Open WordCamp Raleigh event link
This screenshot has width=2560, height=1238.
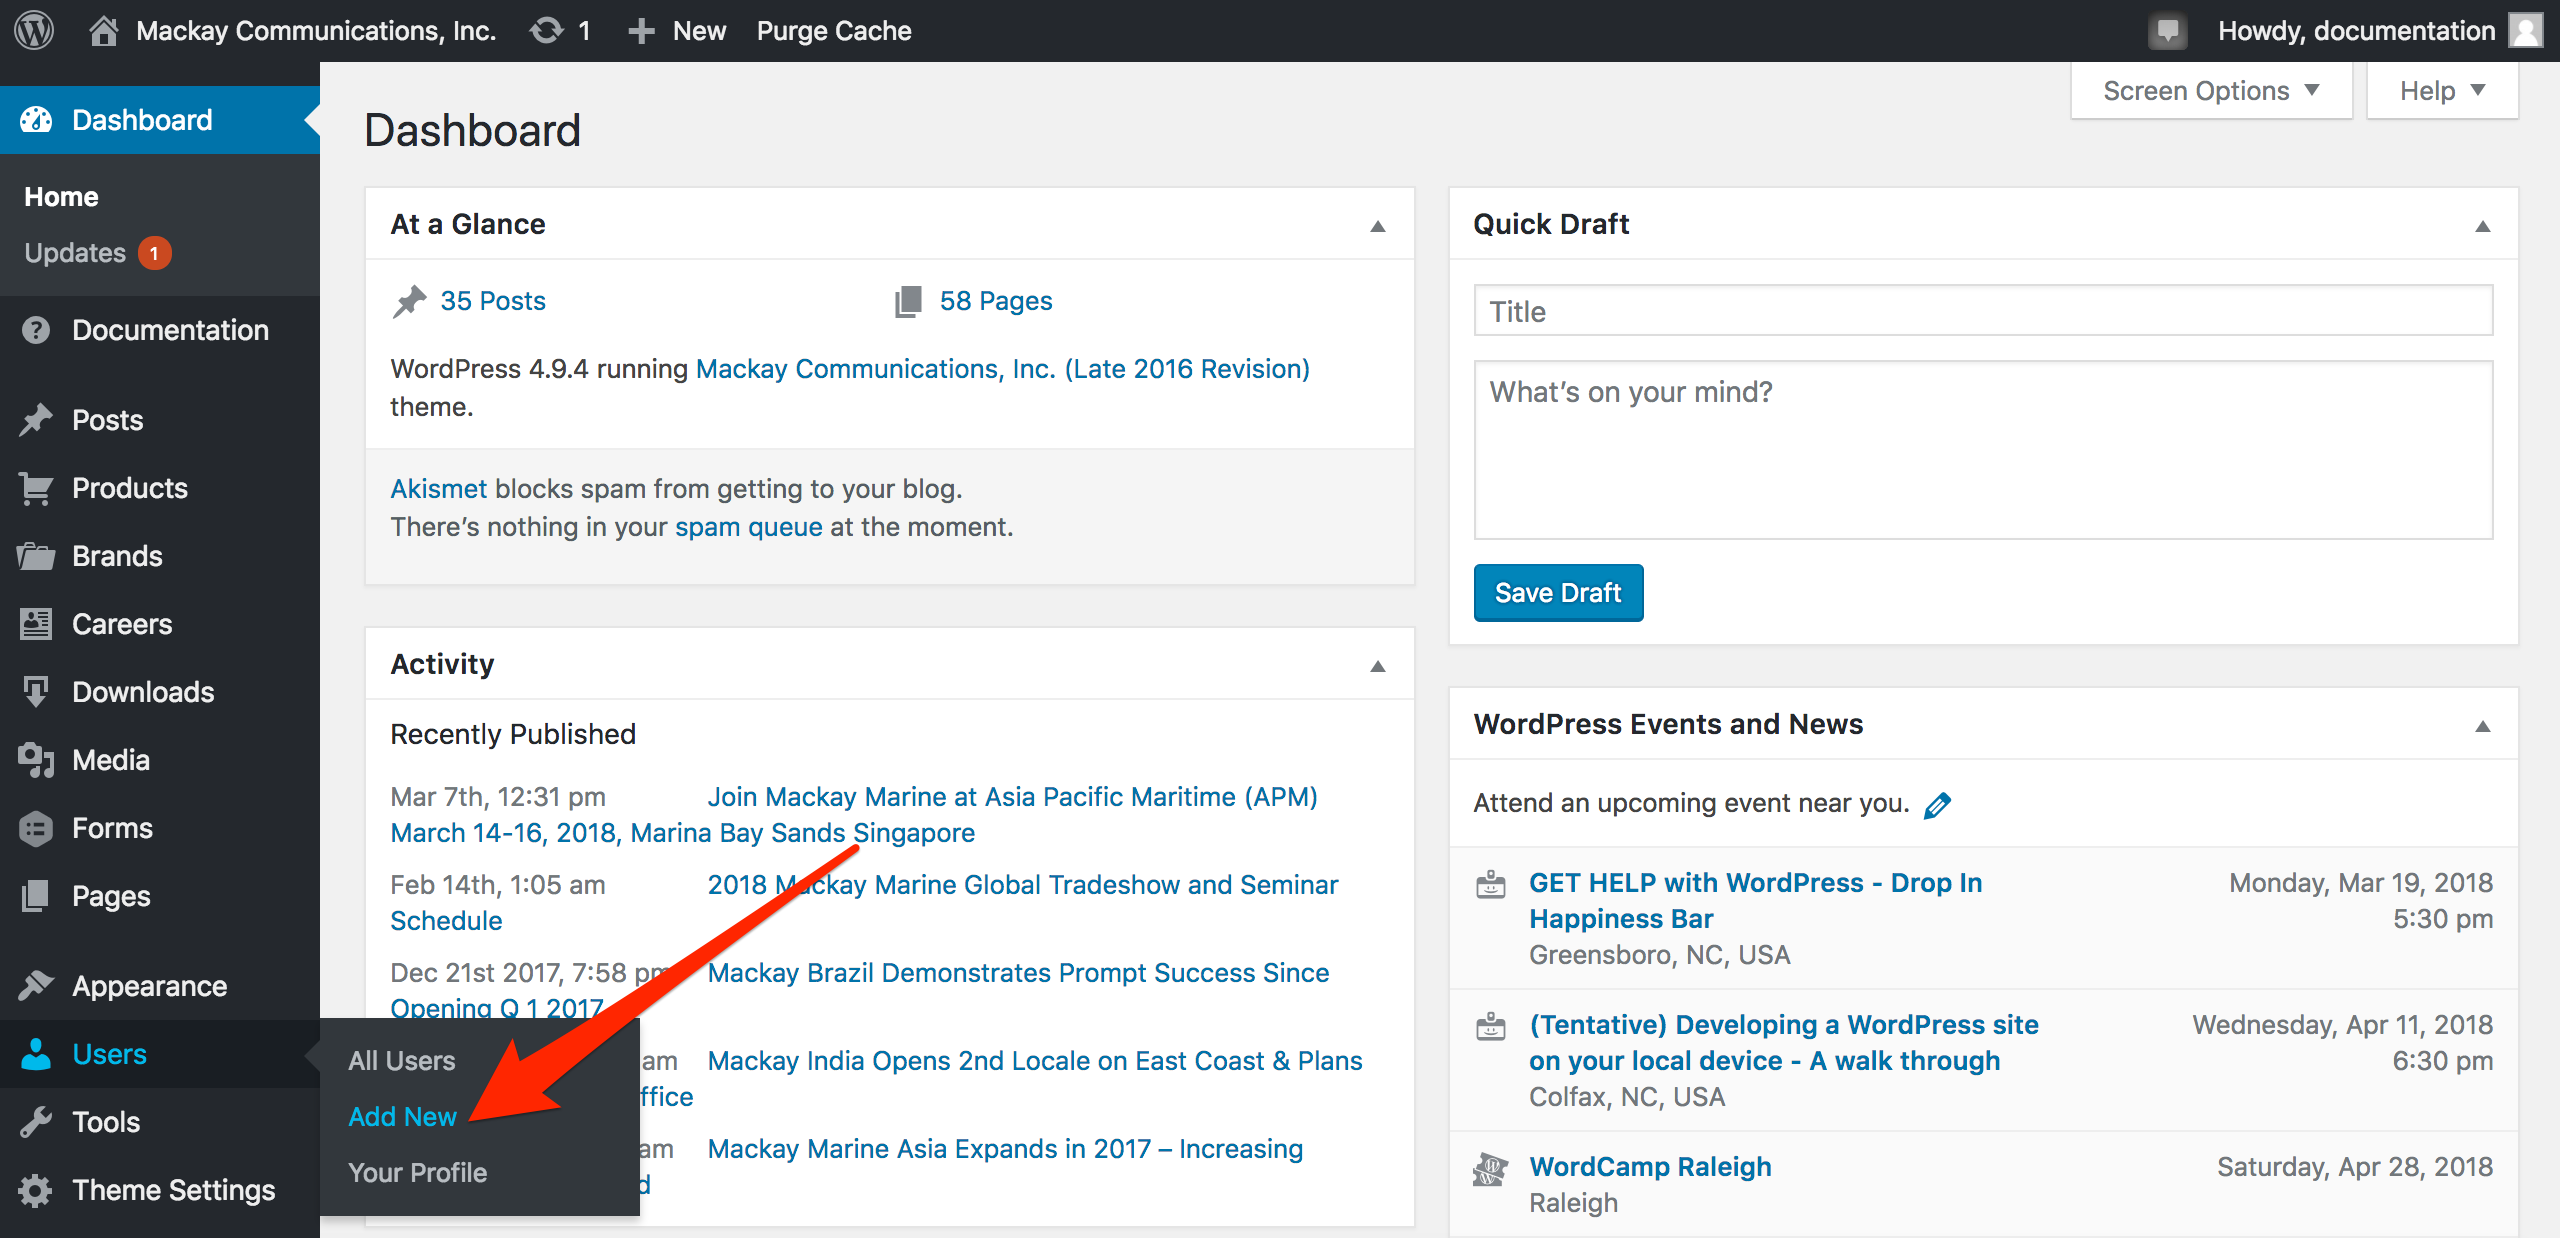[x=1650, y=1167]
